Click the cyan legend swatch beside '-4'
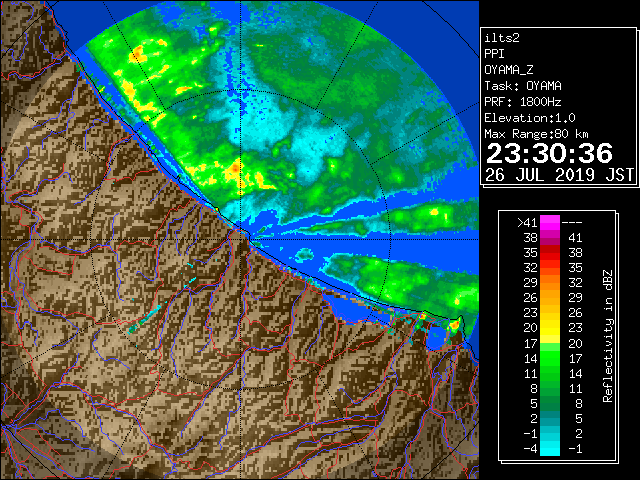640x480 pixels. 550,448
